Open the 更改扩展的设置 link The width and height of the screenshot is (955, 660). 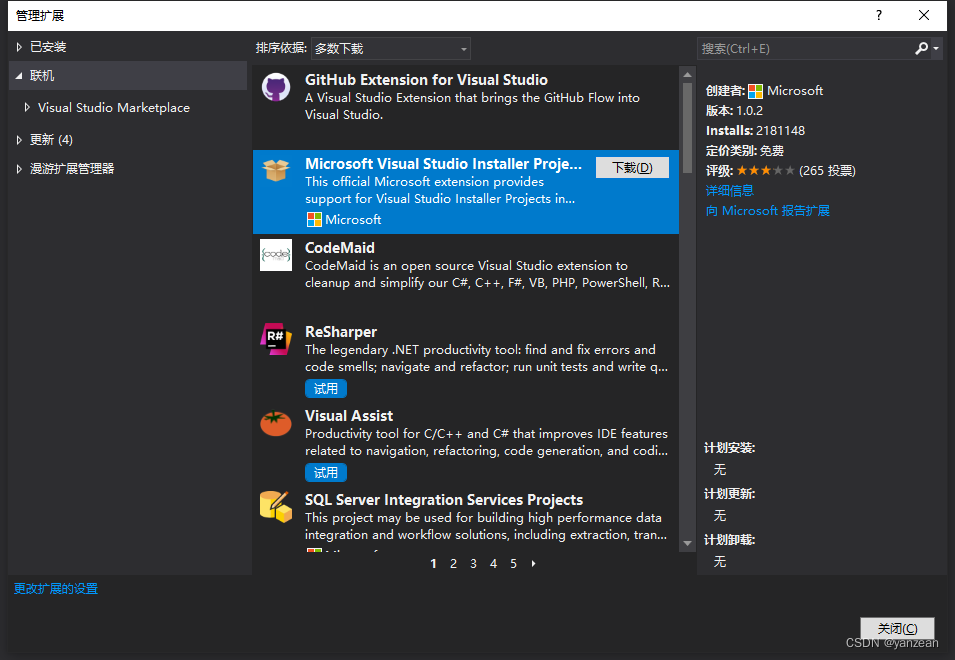(55, 589)
